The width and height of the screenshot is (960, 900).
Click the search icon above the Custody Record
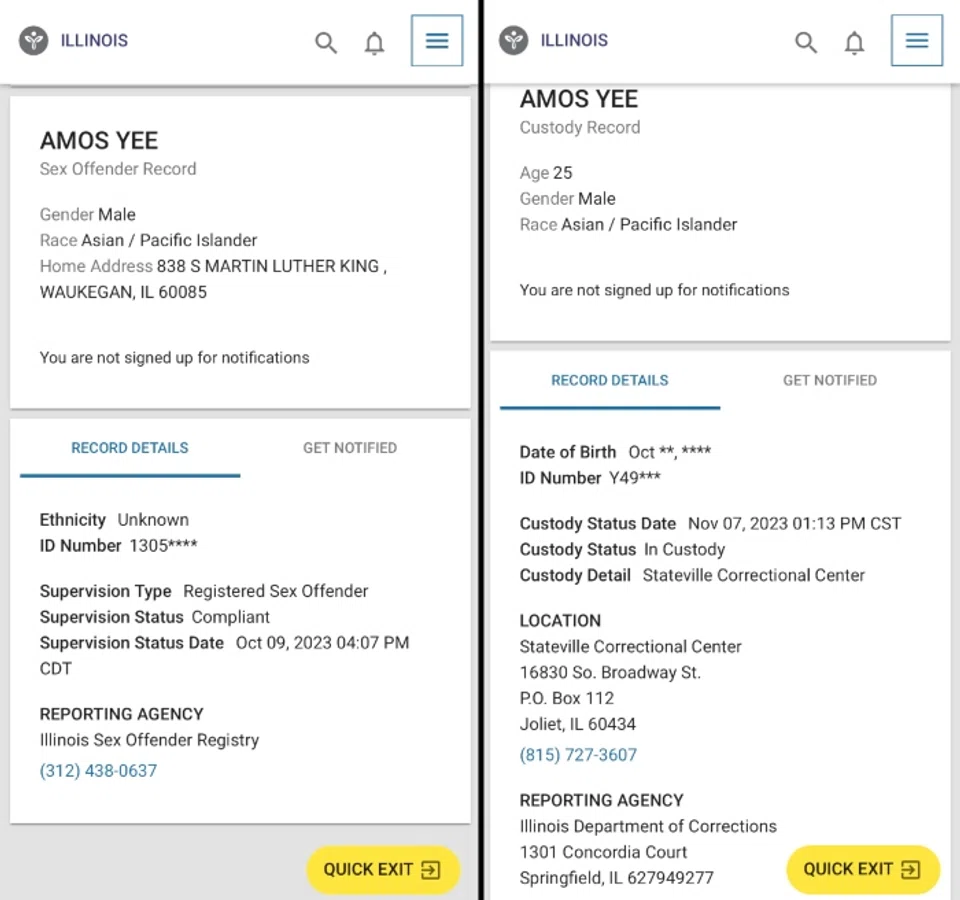(x=806, y=42)
